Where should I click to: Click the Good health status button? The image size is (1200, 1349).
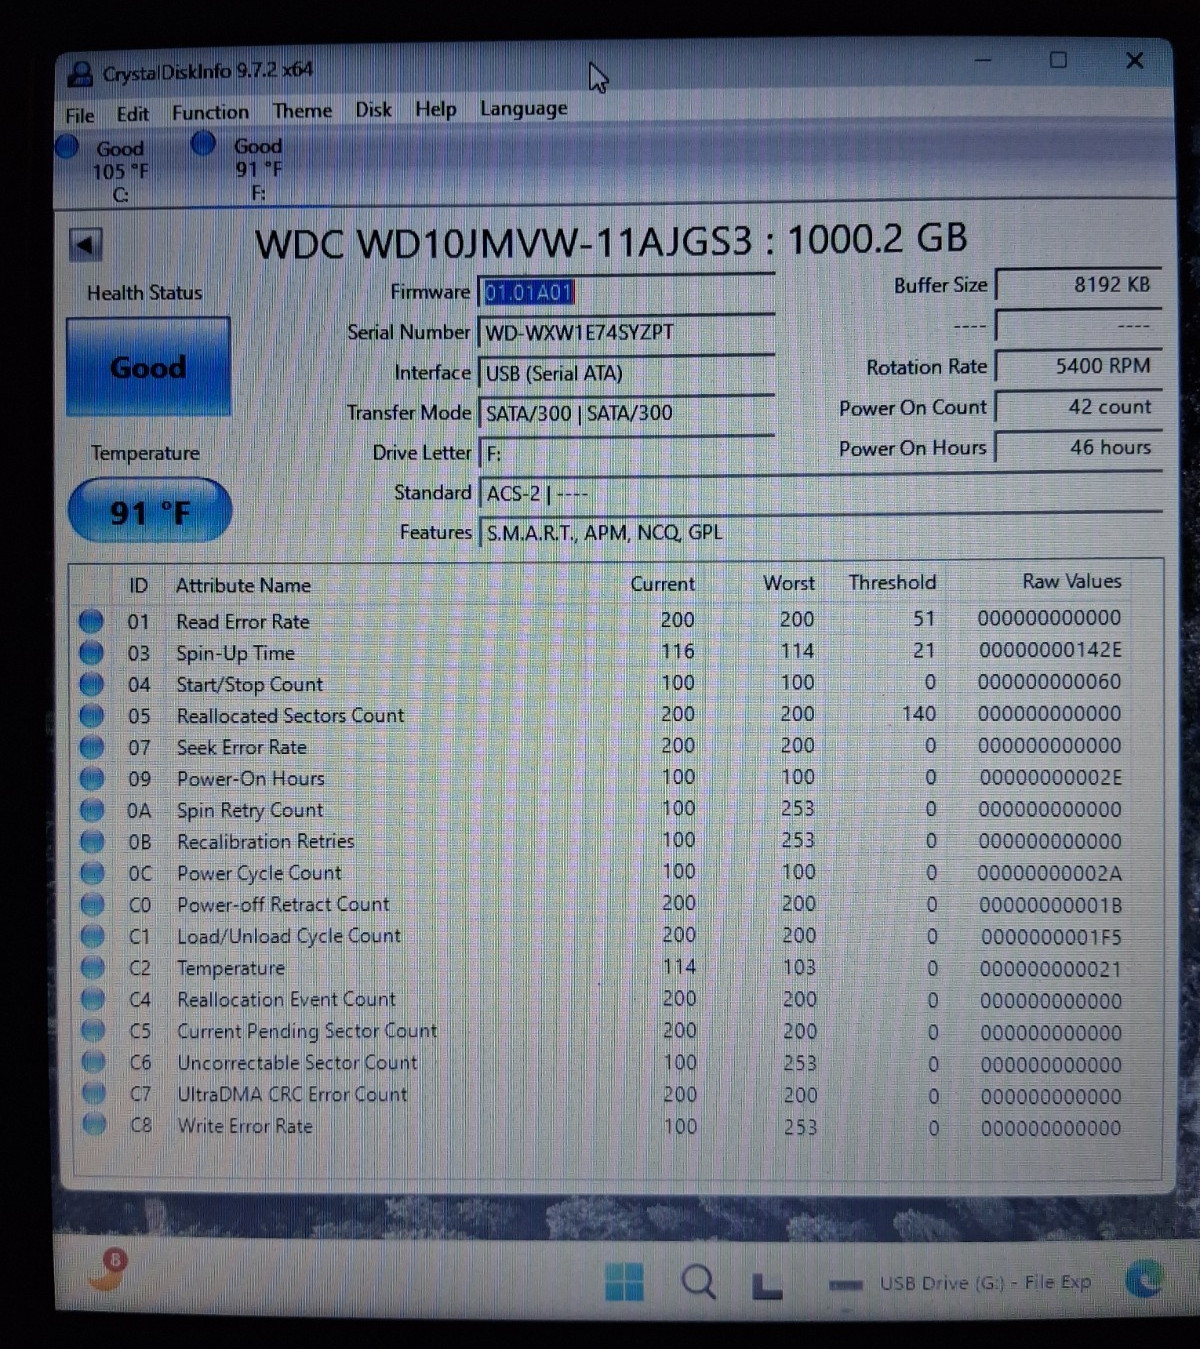(x=148, y=367)
